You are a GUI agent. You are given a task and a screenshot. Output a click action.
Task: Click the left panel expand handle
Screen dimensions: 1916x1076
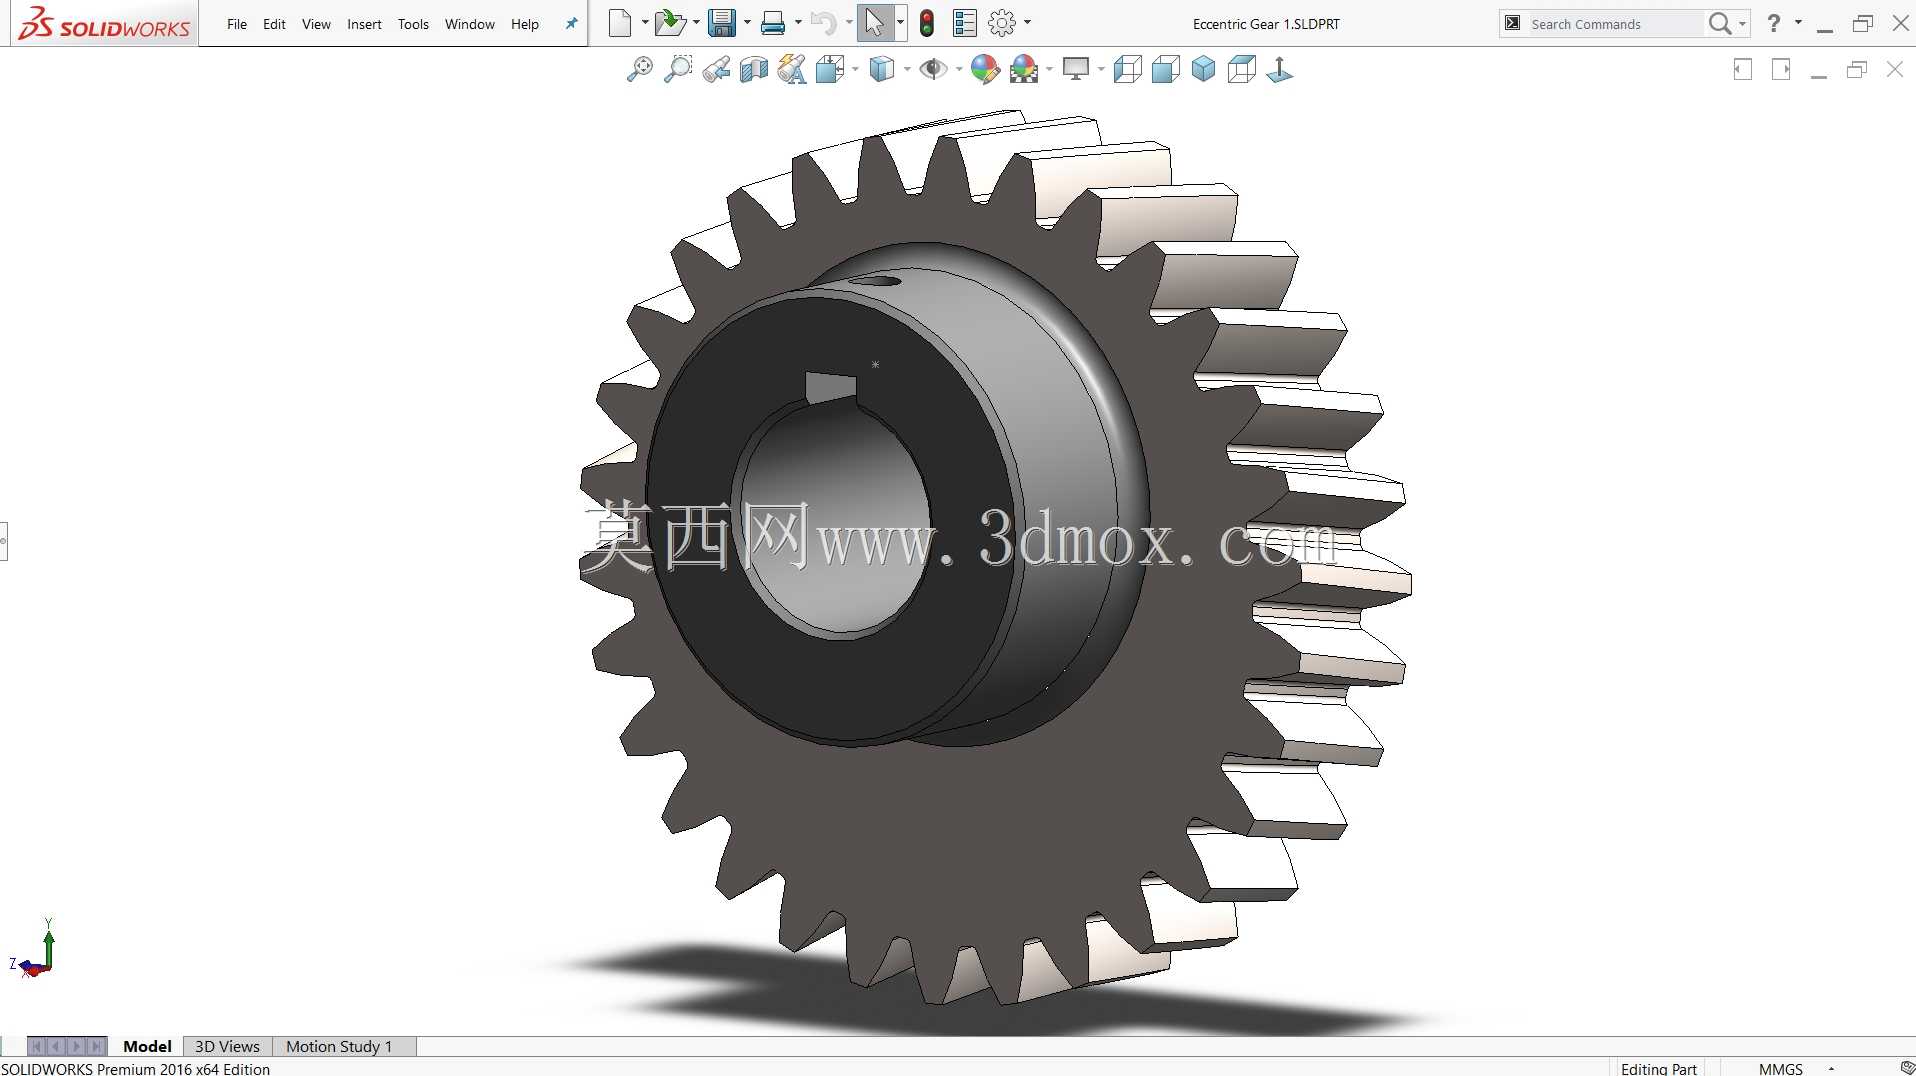[x=4, y=541]
